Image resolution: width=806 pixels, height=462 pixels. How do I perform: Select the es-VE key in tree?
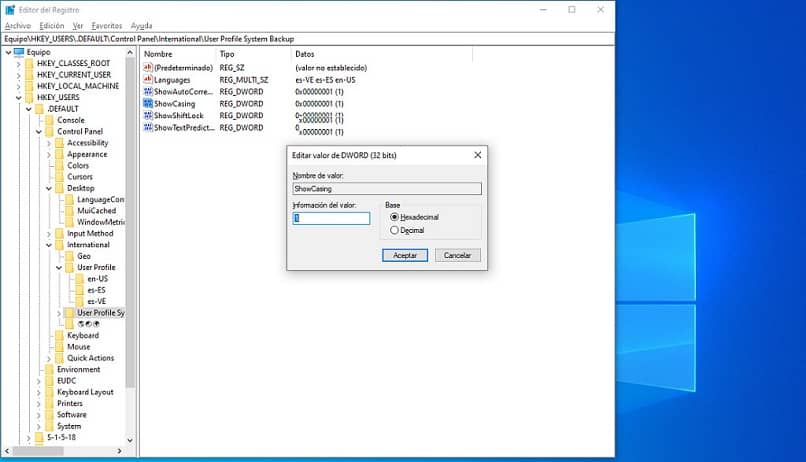(x=97, y=301)
